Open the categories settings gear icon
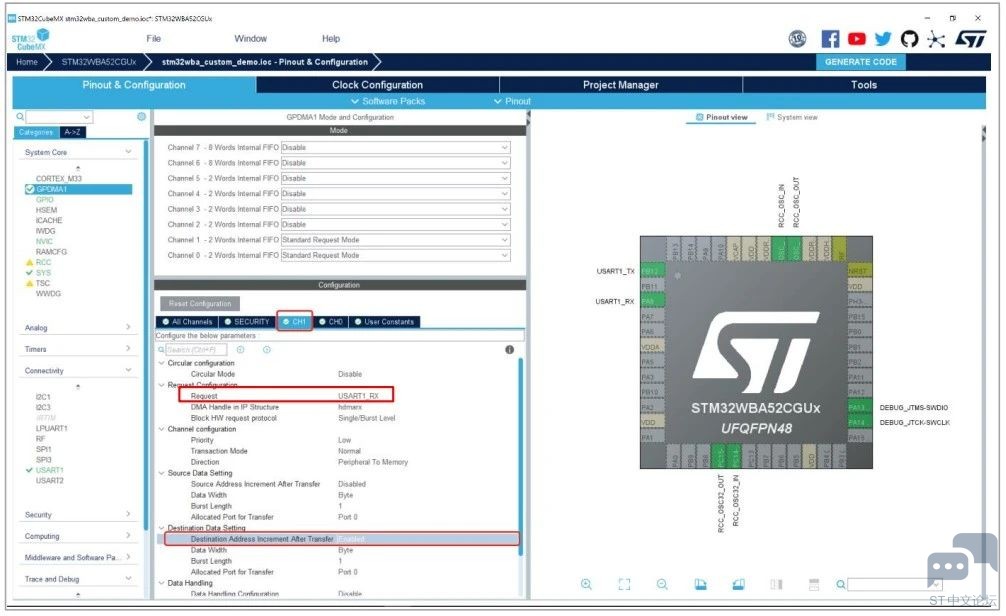Image resolution: width=1006 pixels, height=616 pixels. tap(141, 116)
